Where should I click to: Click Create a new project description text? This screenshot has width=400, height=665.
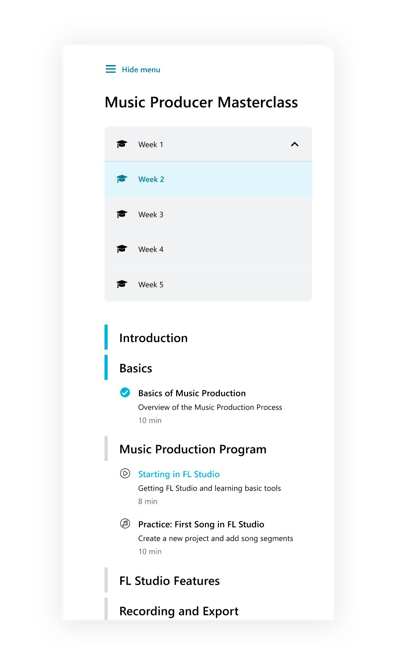(215, 539)
